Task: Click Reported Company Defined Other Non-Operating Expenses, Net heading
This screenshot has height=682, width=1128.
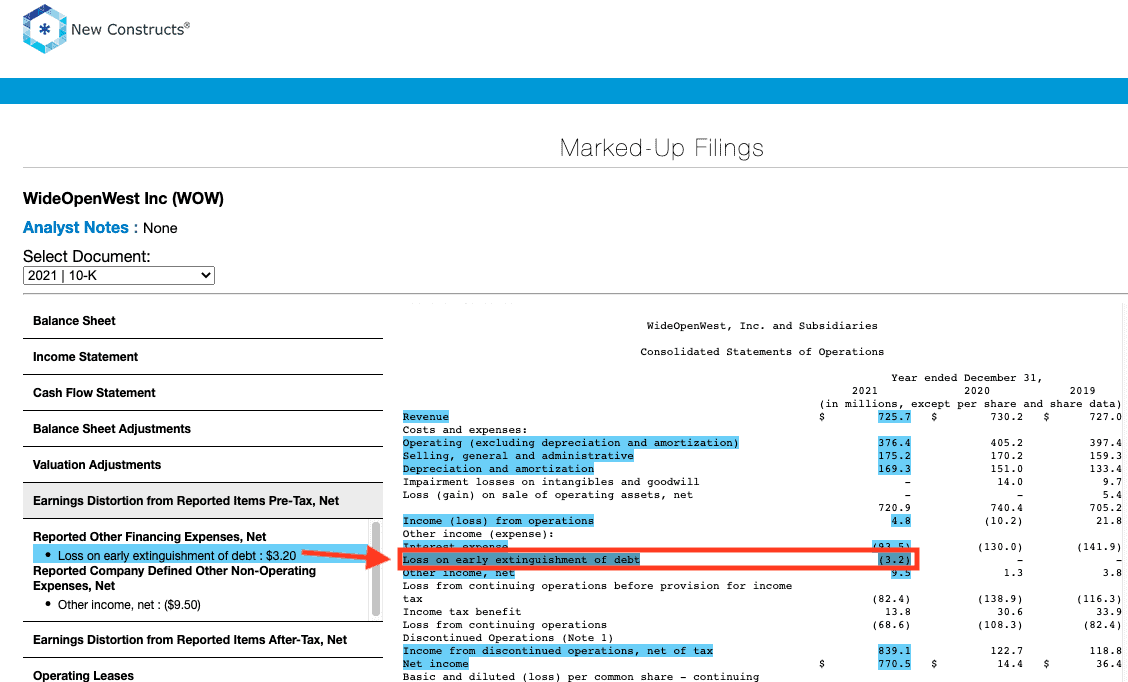Action: click(x=174, y=578)
